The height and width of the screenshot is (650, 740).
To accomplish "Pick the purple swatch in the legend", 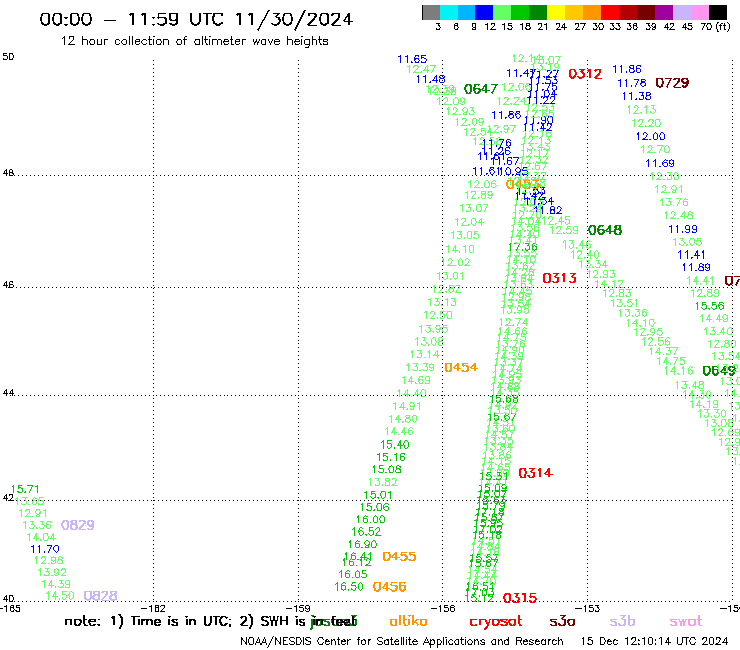I will (x=664, y=12).
